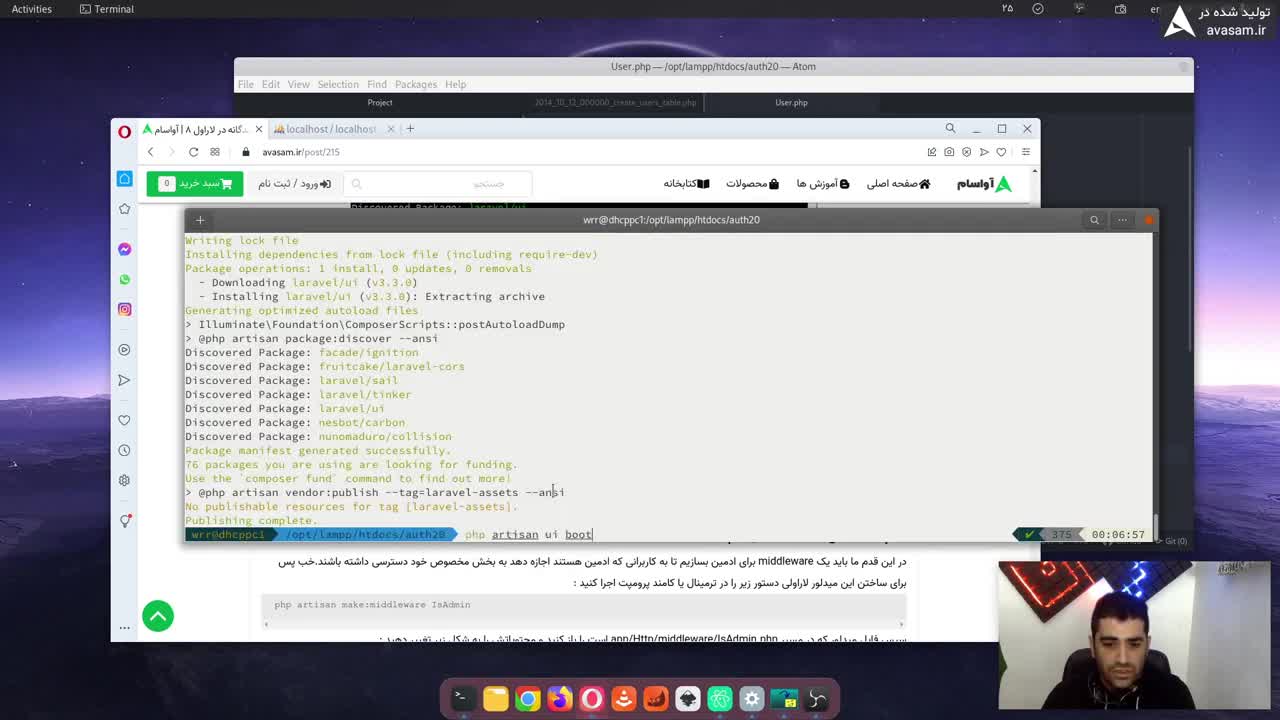Viewport: 1280px width, 720px height.
Task: Click the search icon in terminal header
Action: (1094, 220)
